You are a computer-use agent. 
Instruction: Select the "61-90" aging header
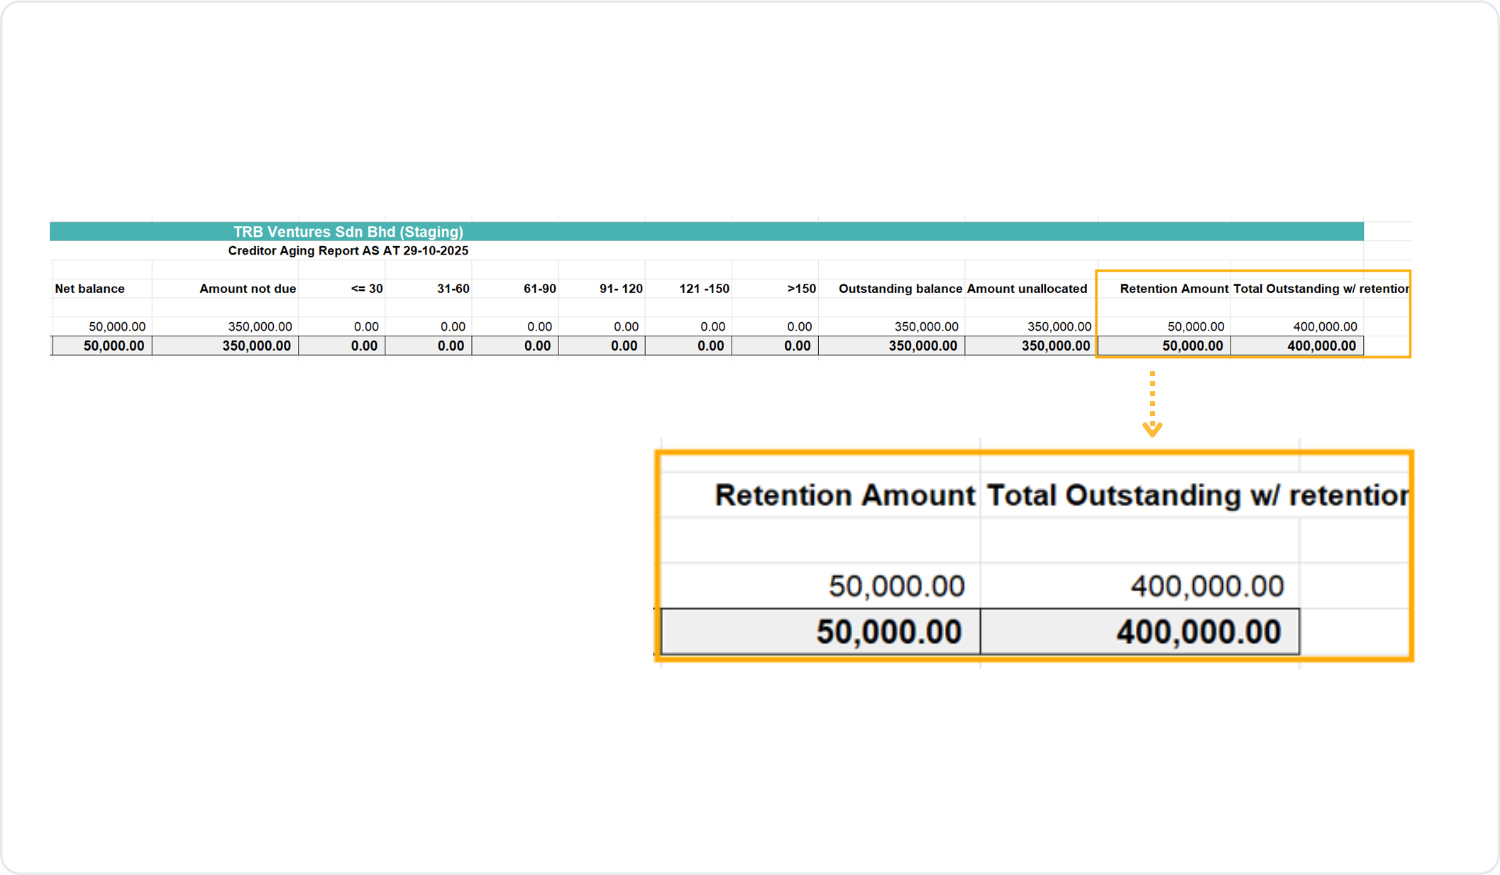(x=540, y=289)
